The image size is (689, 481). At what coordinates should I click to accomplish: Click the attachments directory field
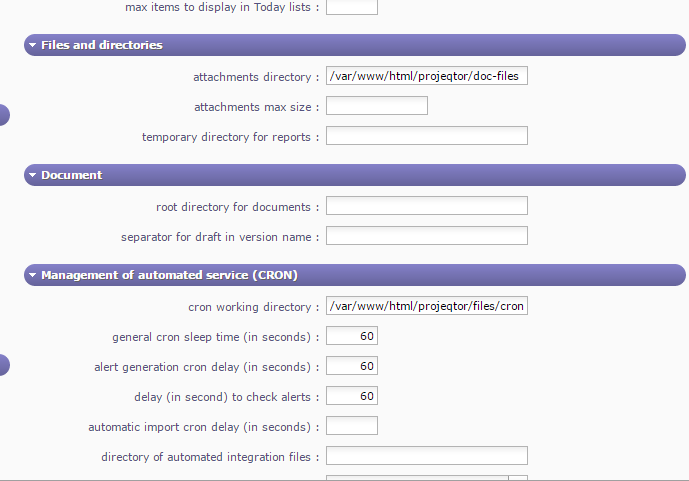[426, 76]
